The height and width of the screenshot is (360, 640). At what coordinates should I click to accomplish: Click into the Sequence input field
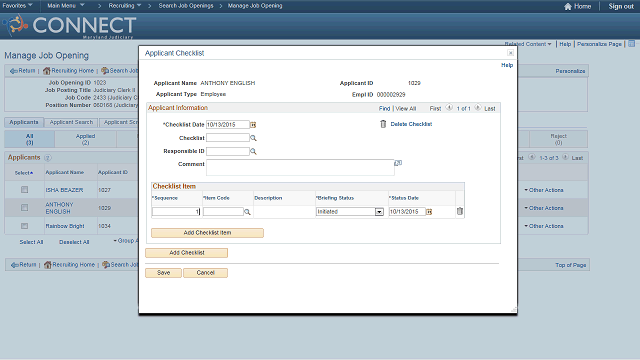[x=176, y=212]
